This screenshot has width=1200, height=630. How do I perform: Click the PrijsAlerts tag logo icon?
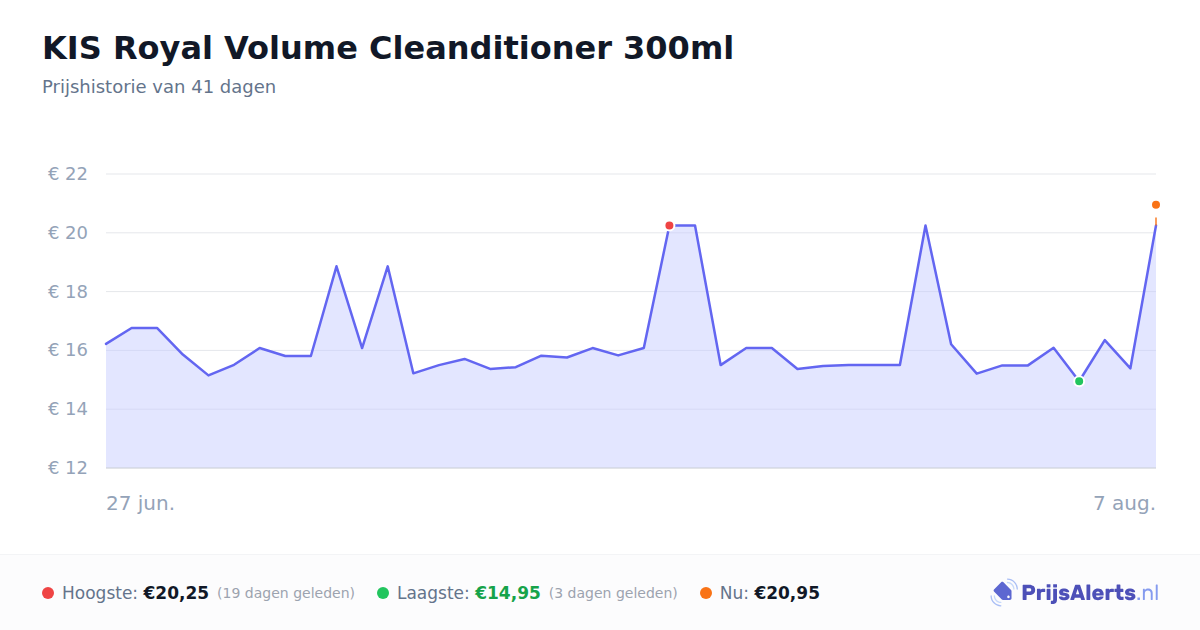click(1003, 593)
